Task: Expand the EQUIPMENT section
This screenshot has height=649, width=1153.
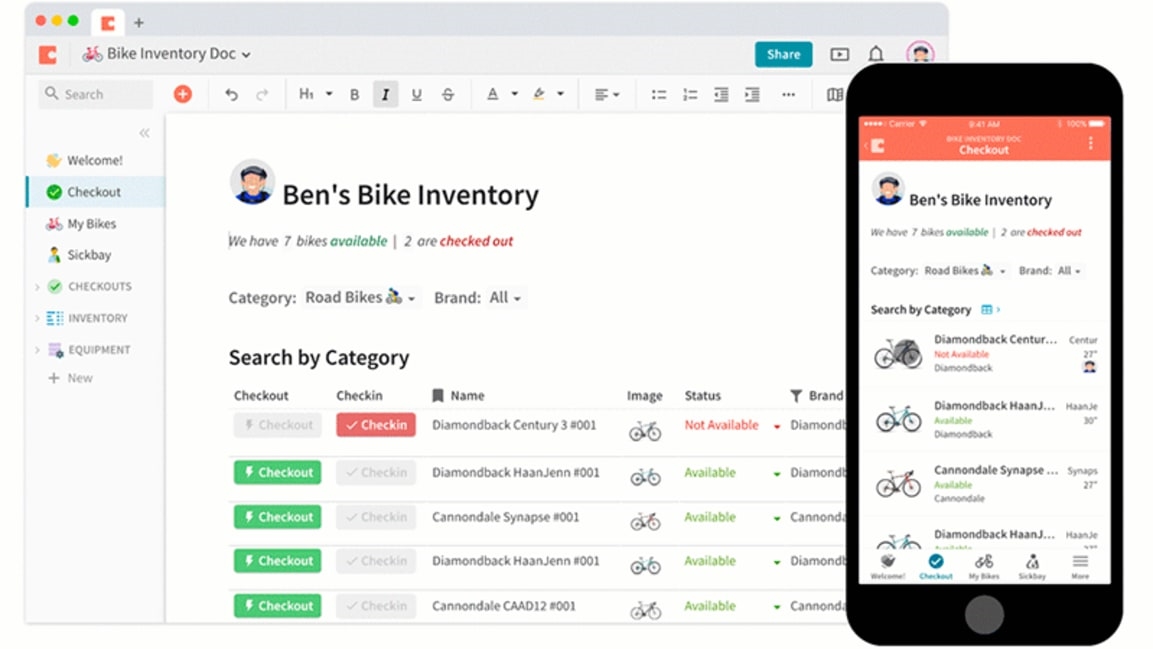Action: click(38, 350)
